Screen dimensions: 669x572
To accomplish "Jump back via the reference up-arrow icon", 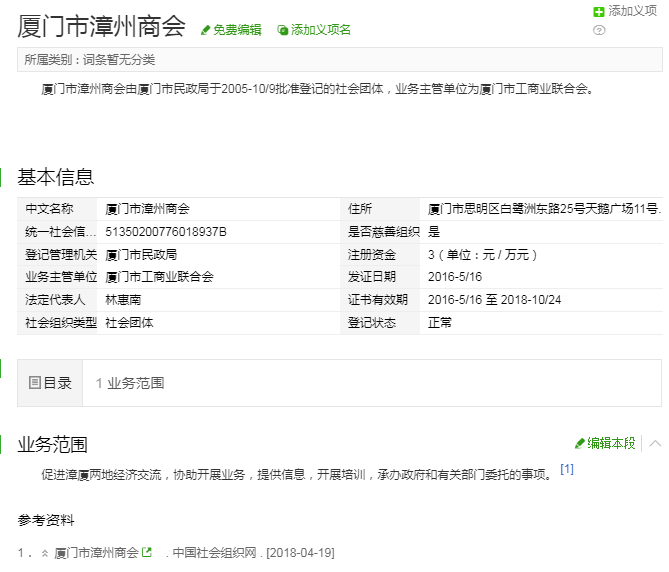I will point(45,554).
